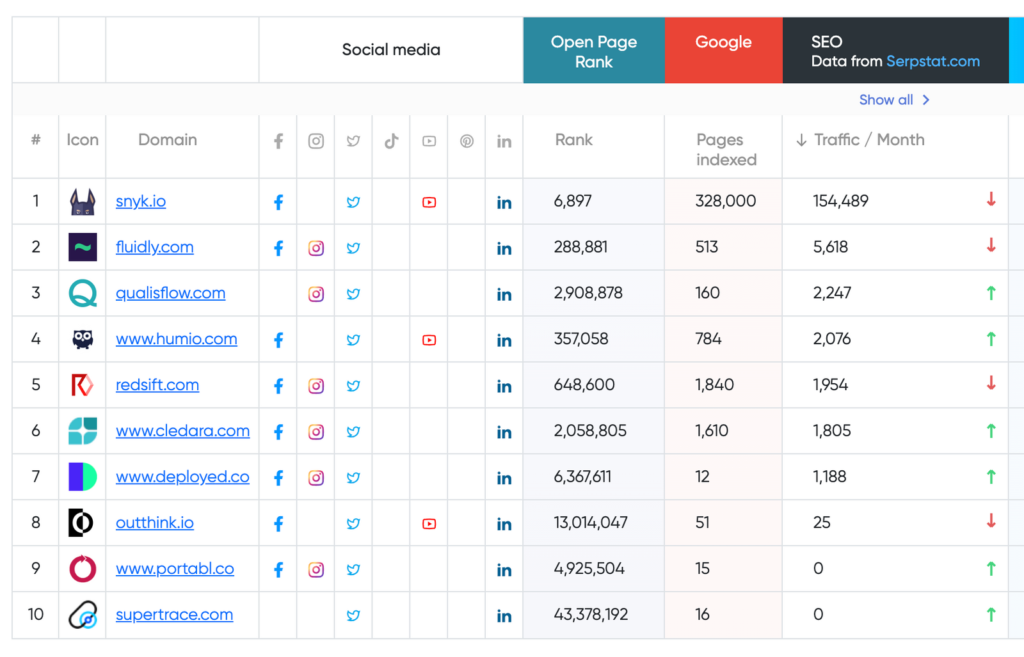Go to www.portabl.co domain link
1024x657 pixels.
(x=175, y=568)
